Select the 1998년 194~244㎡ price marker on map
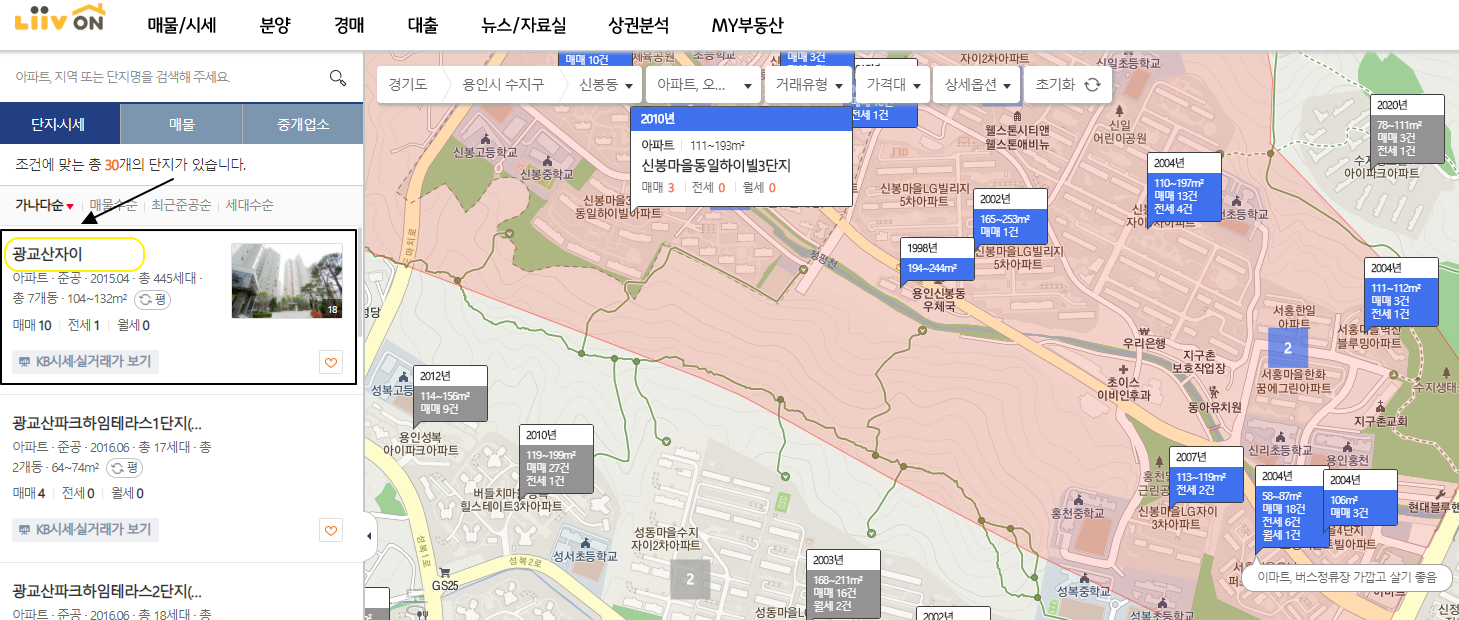 (936, 257)
